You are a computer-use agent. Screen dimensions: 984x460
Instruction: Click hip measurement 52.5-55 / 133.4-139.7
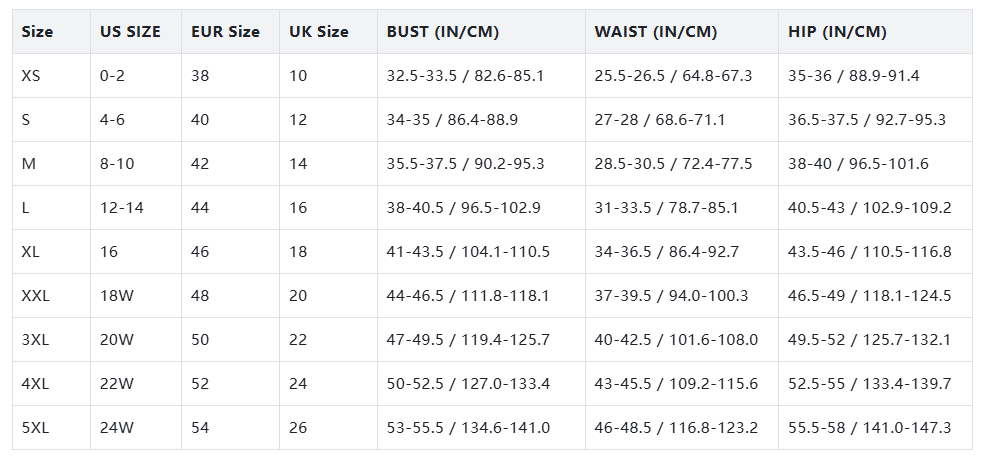pos(869,384)
